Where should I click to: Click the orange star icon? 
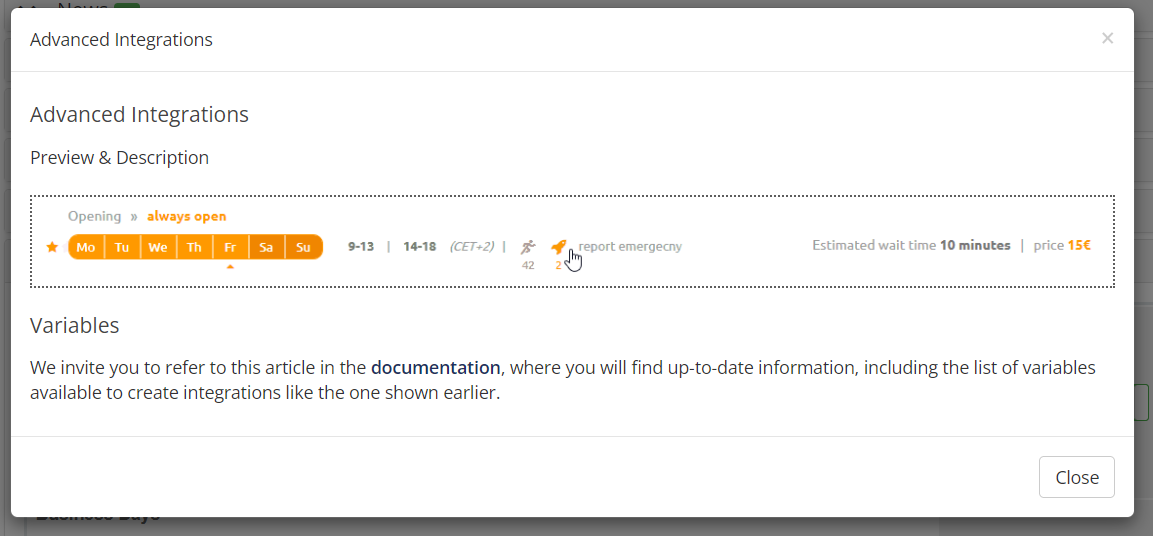point(52,247)
